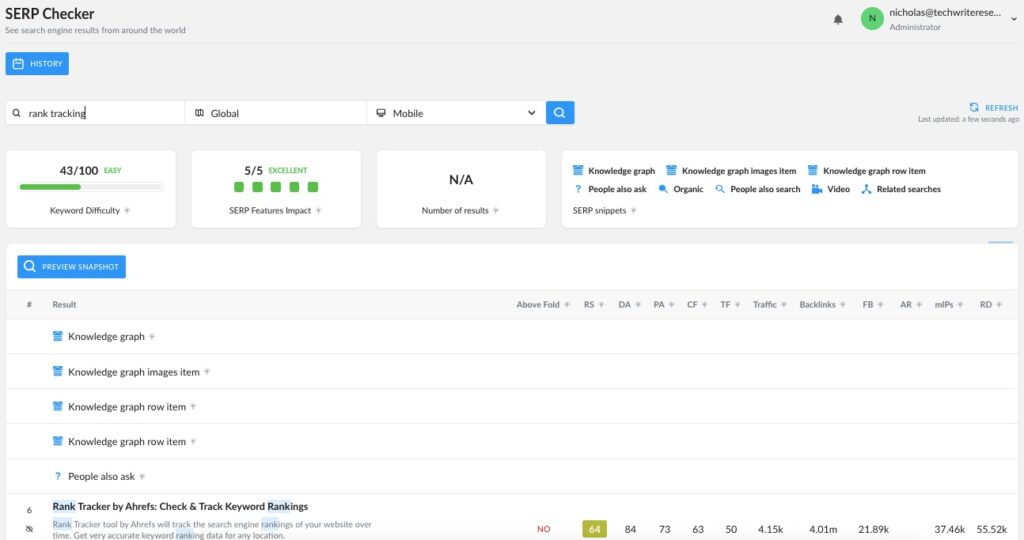Image resolution: width=1024 pixels, height=540 pixels.
Task: Open the Global location selector
Action: tap(276, 113)
